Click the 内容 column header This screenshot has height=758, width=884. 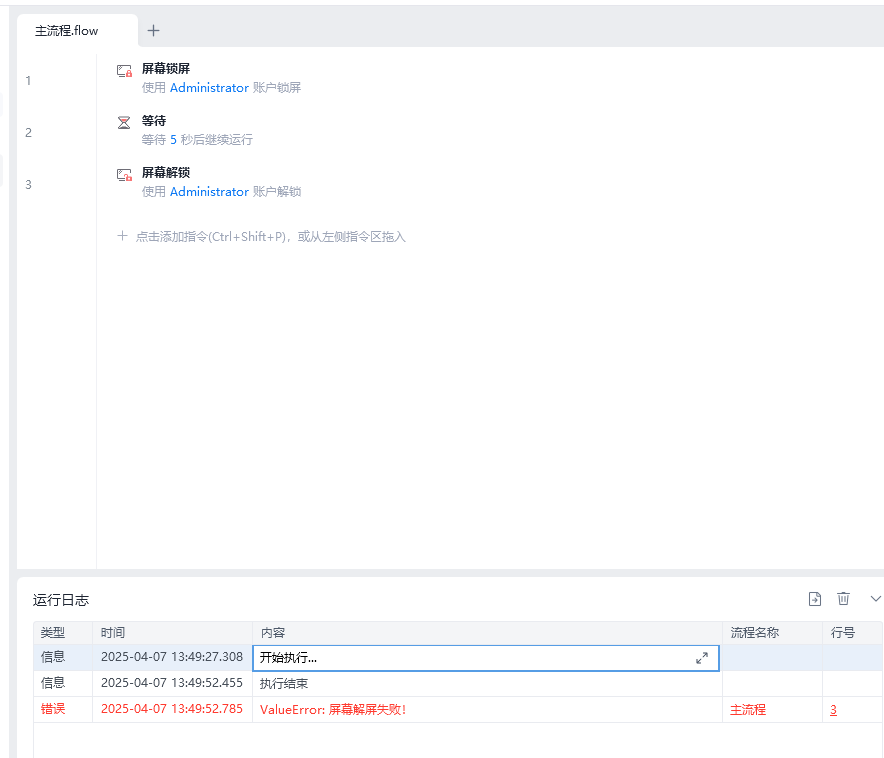(273, 633)
